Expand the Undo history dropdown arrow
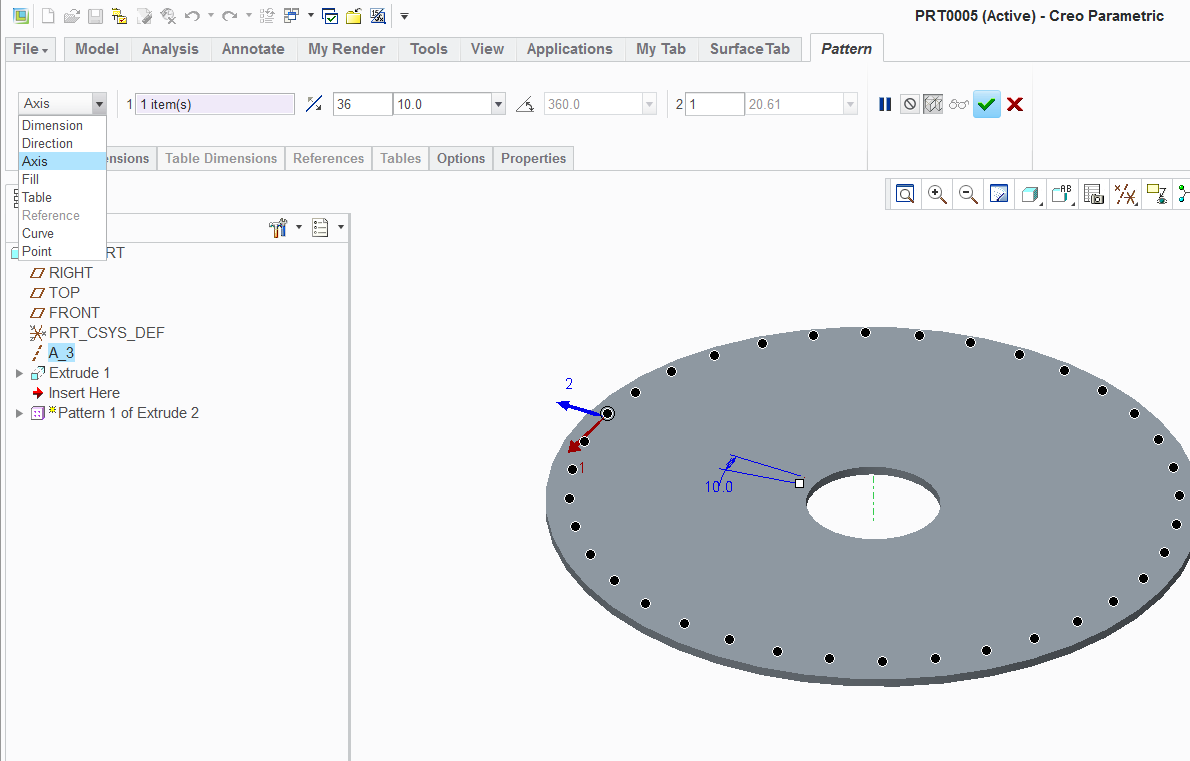 [210, 16]
